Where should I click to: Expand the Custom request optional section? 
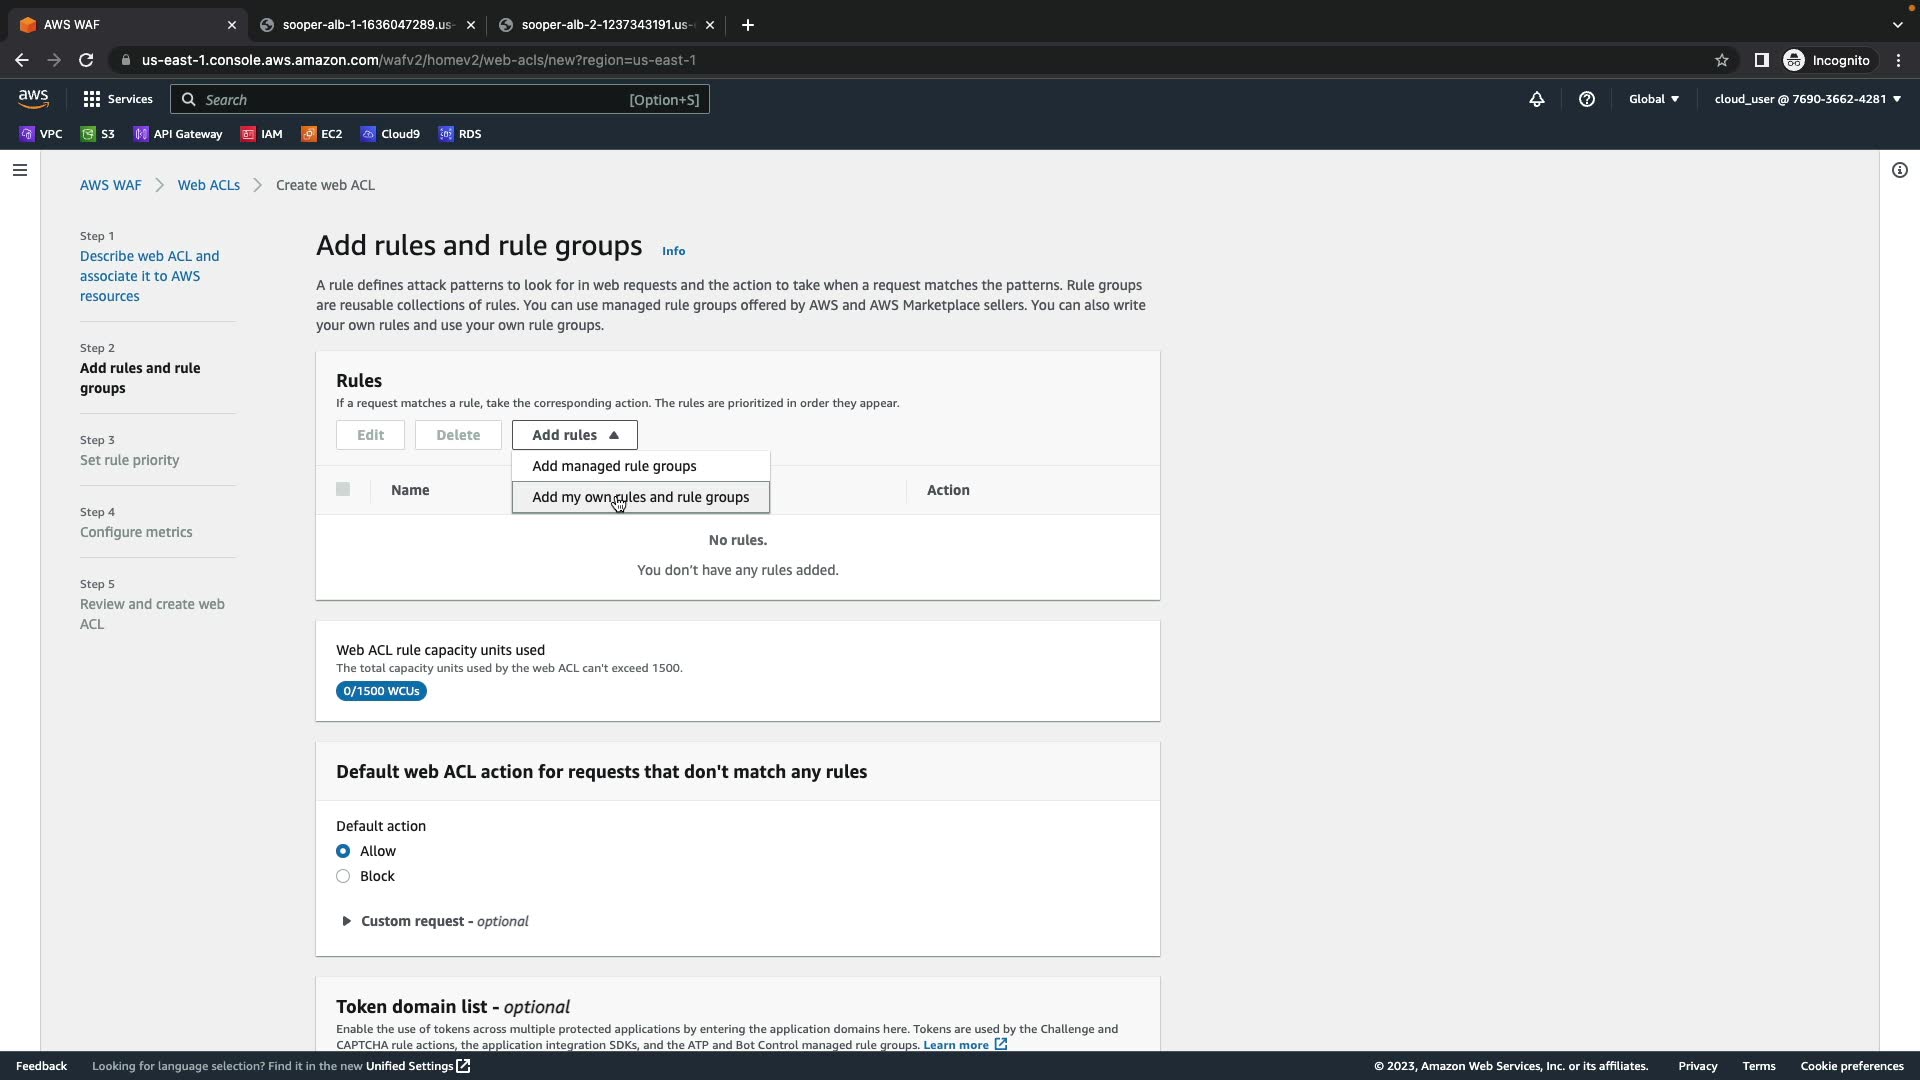pyautogui.click(x=347, y=921)
